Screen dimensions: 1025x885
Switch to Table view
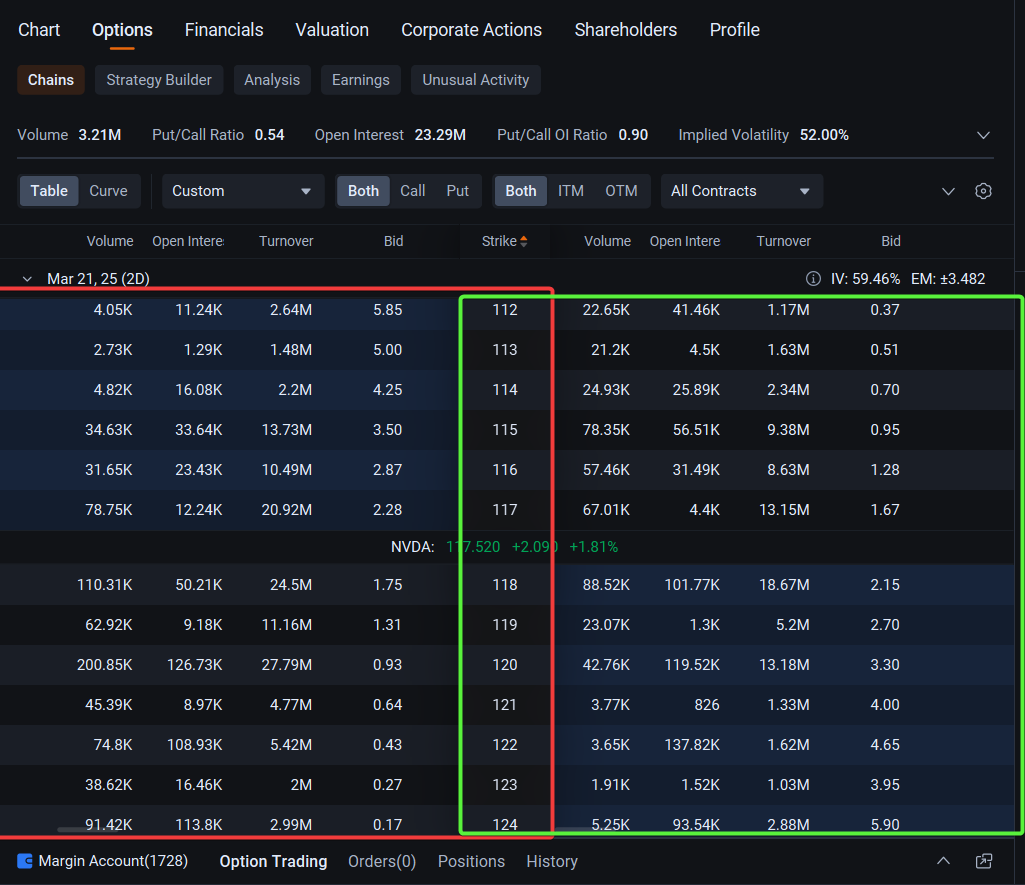click(49, 191)
